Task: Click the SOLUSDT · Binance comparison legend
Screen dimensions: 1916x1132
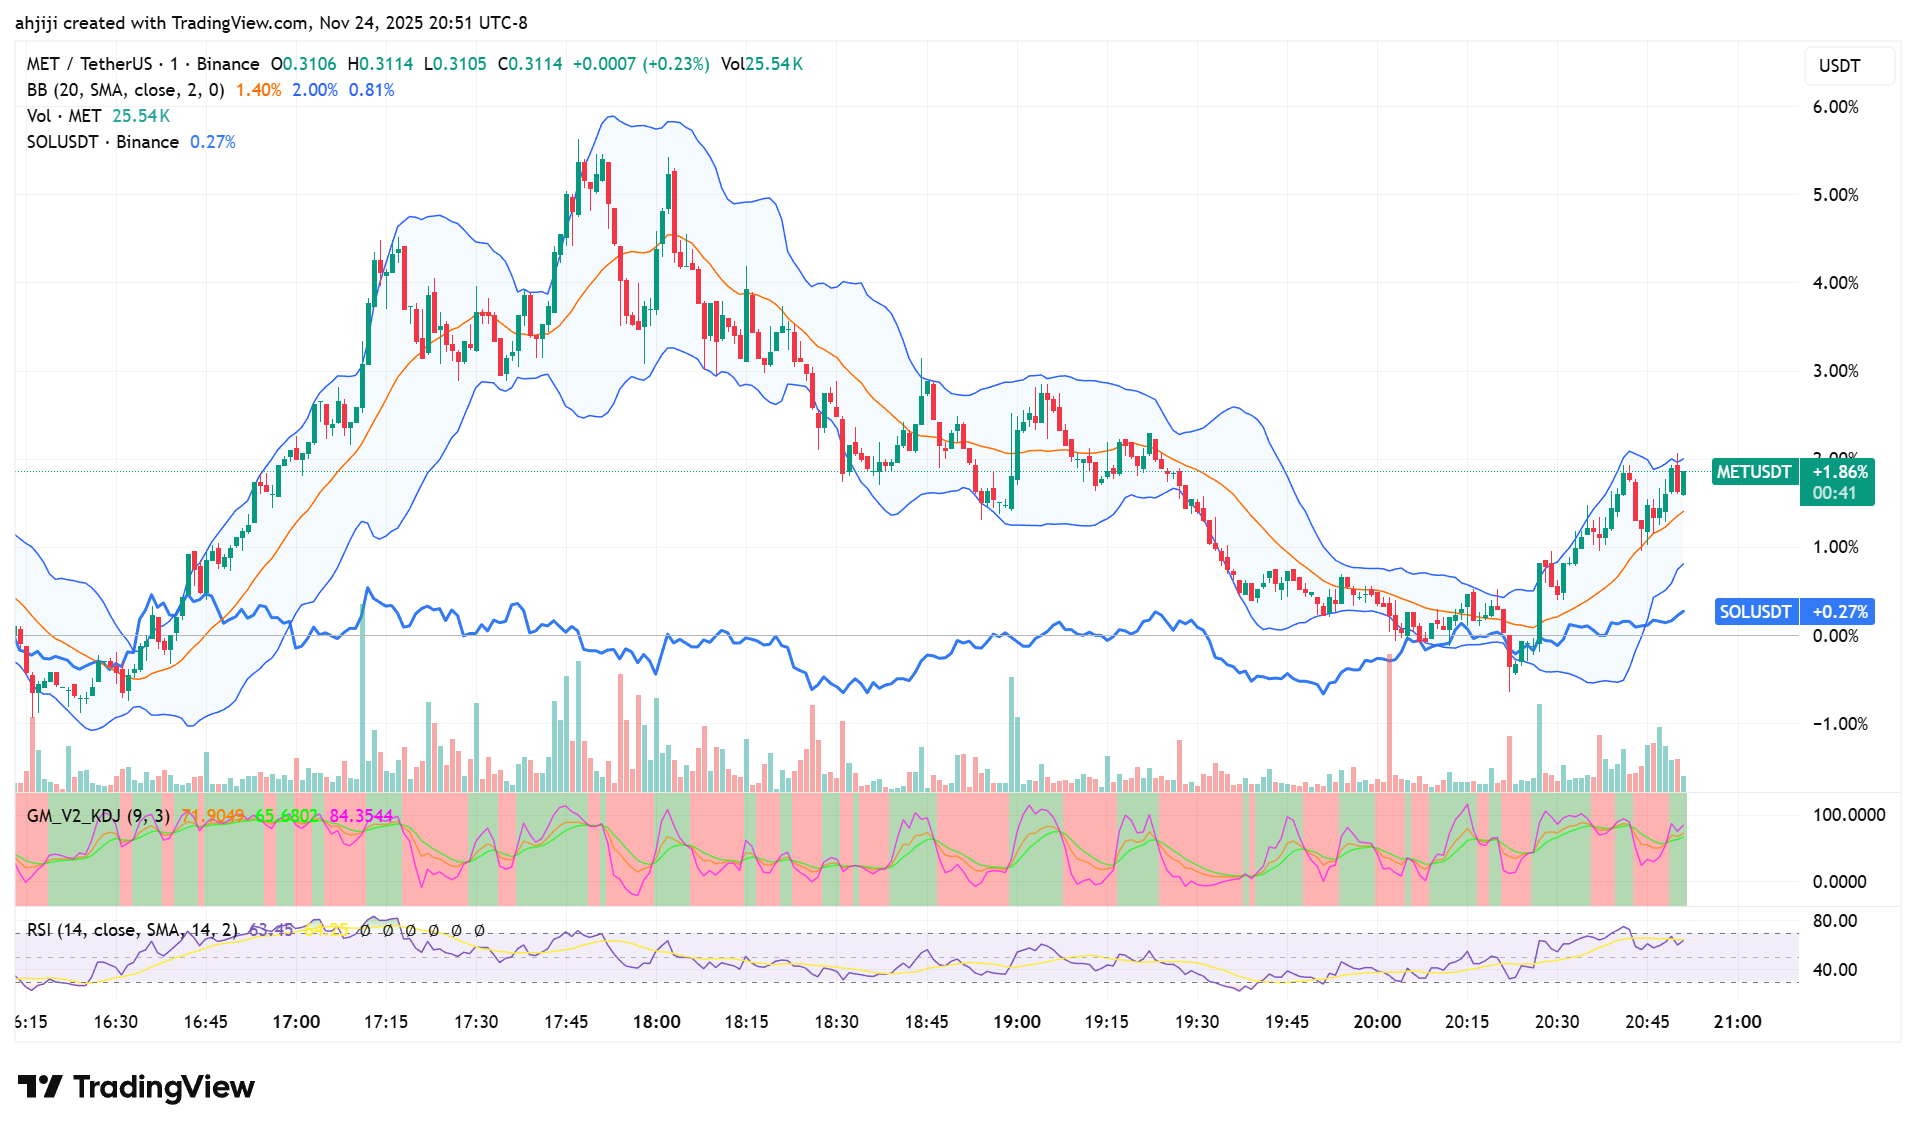Action: (102, 142)
